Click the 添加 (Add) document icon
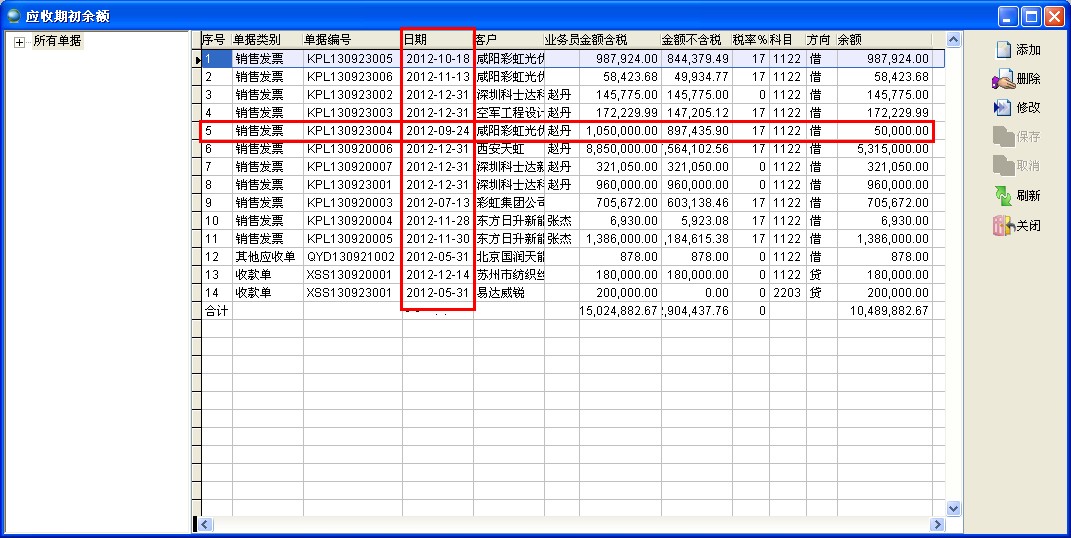 click(x=1003, y=50)
